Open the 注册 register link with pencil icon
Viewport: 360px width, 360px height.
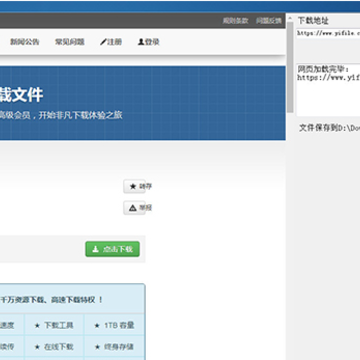pos(111,42)
